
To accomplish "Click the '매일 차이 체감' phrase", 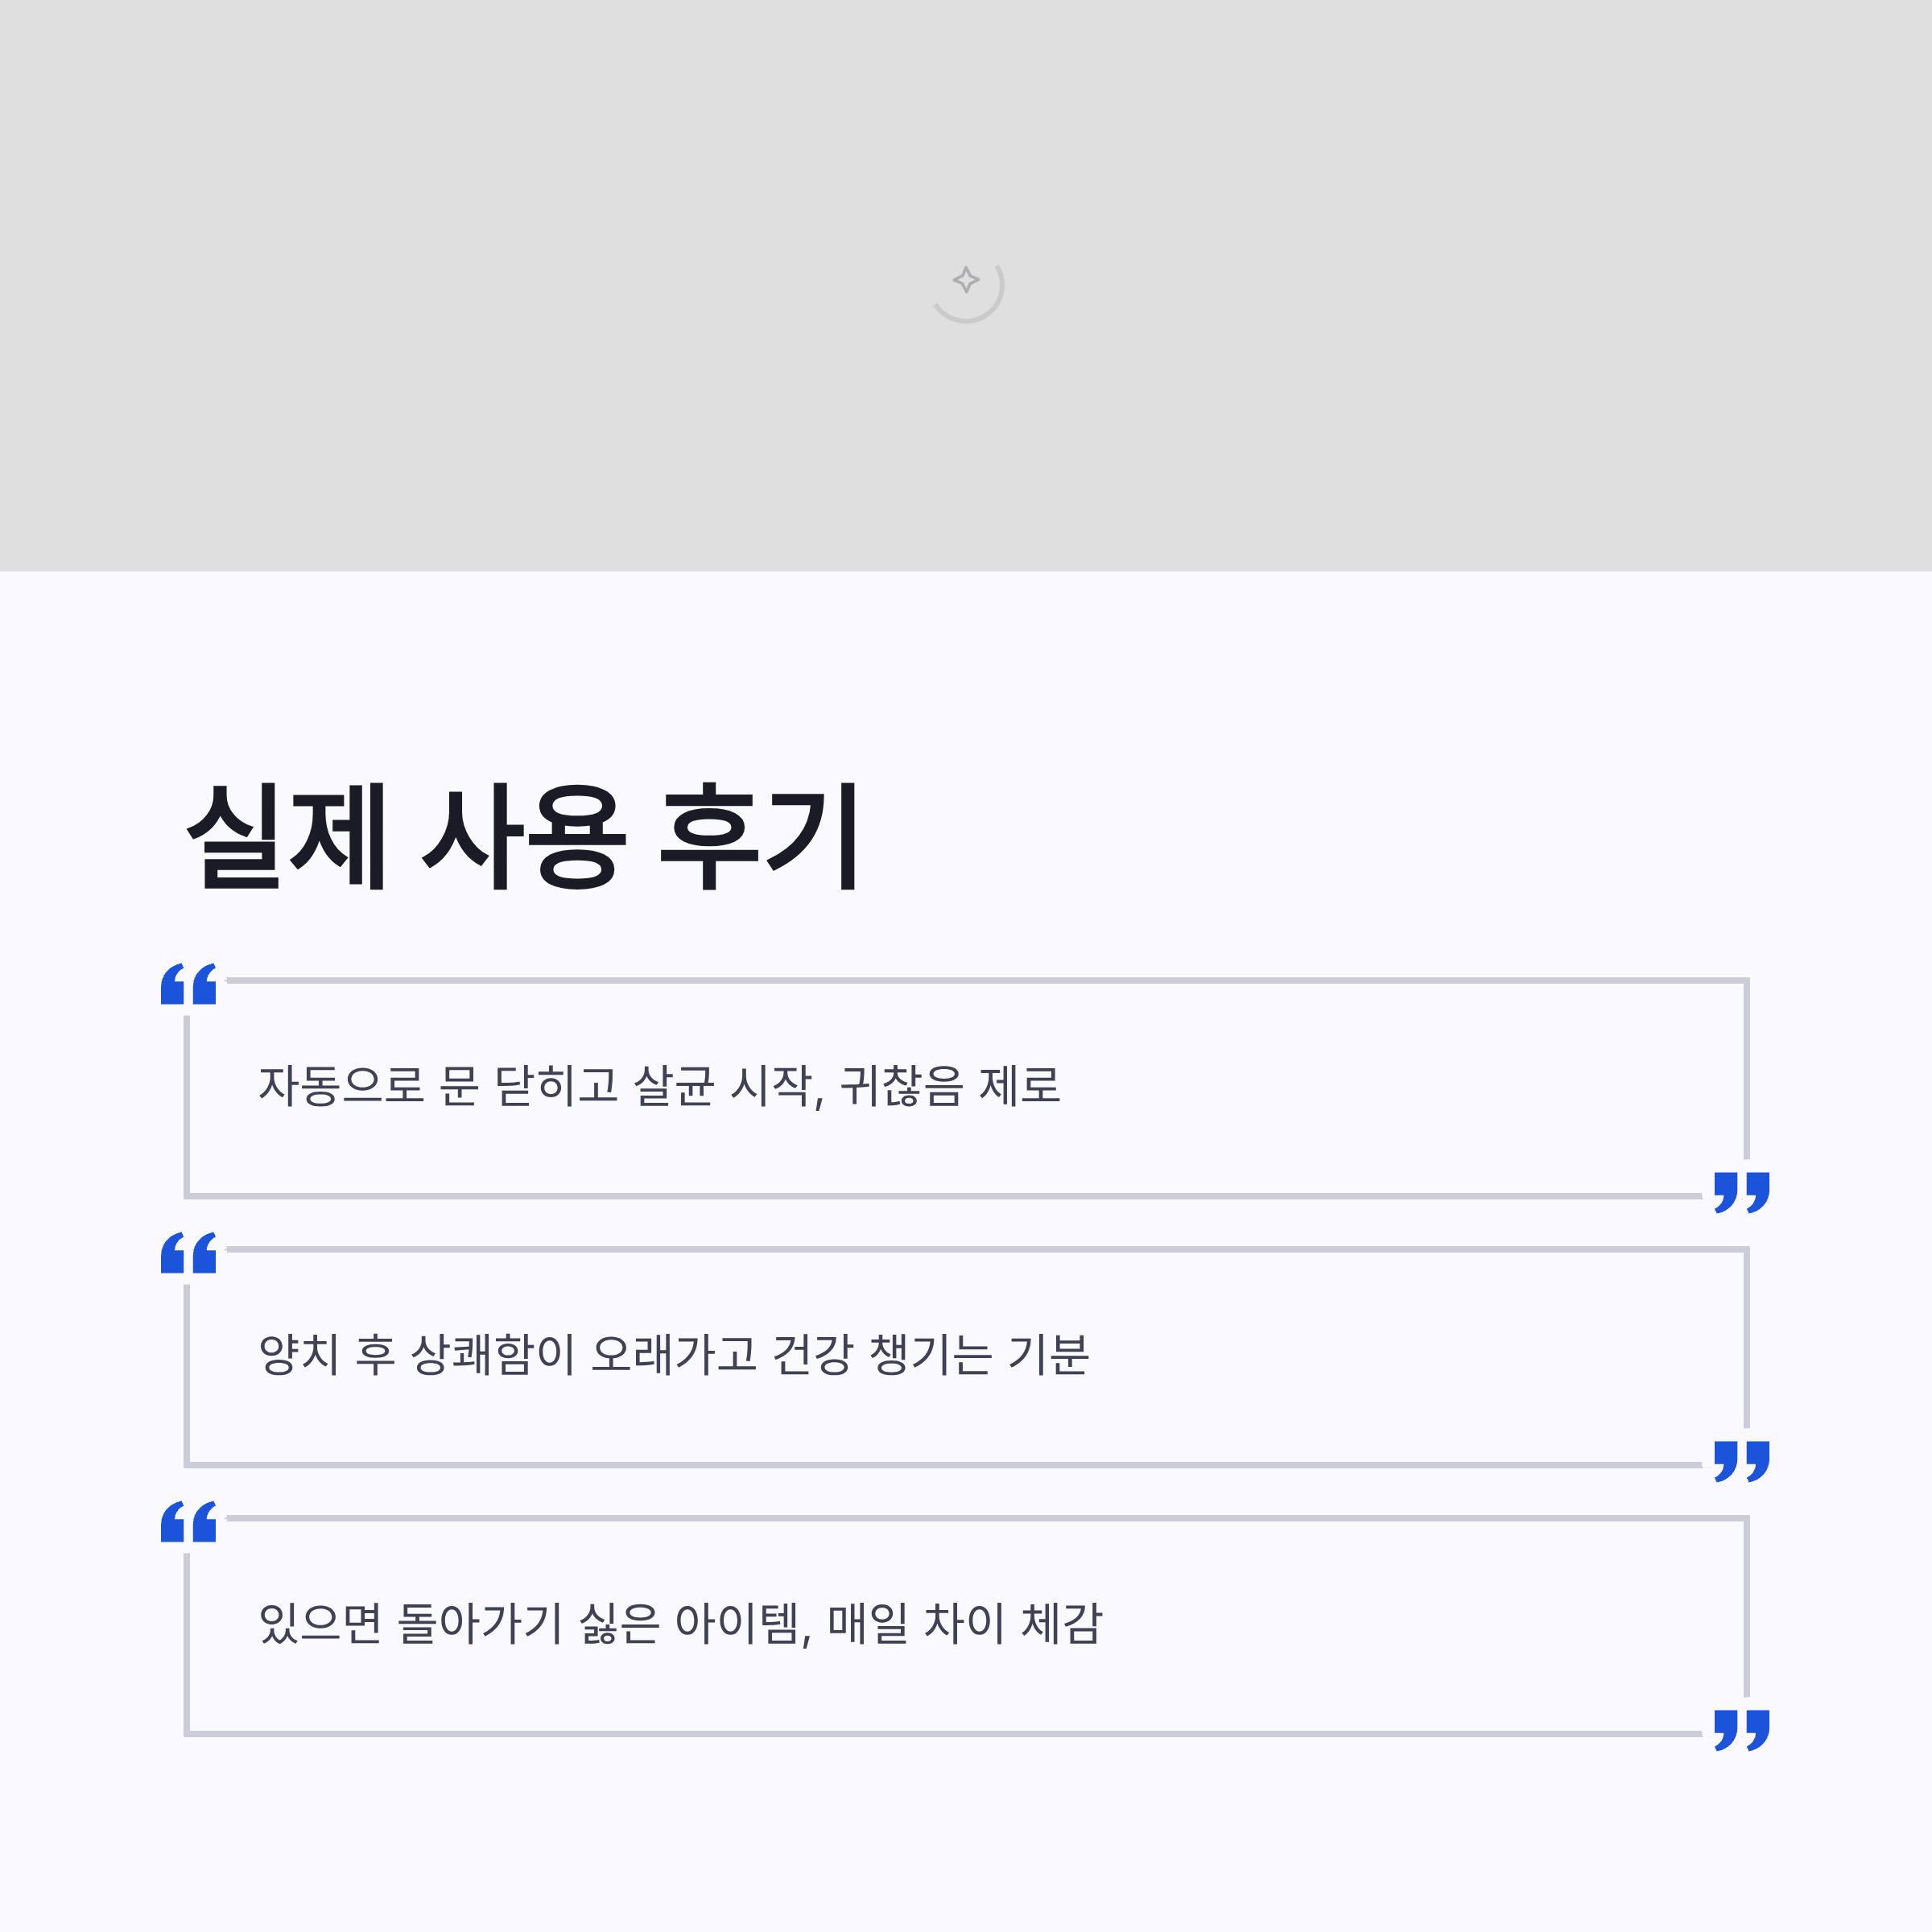I will click(964, 1624).
